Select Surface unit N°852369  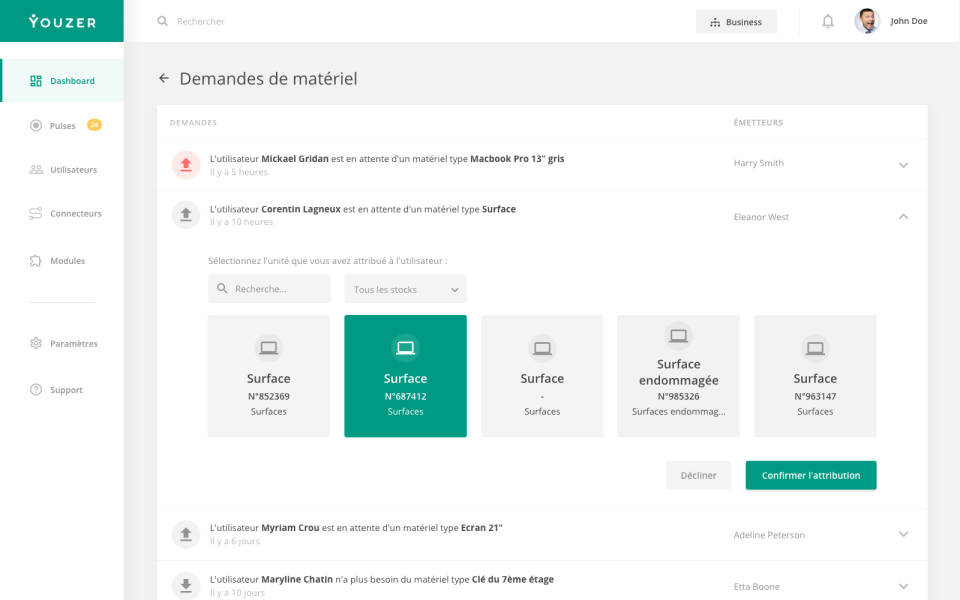268,376
